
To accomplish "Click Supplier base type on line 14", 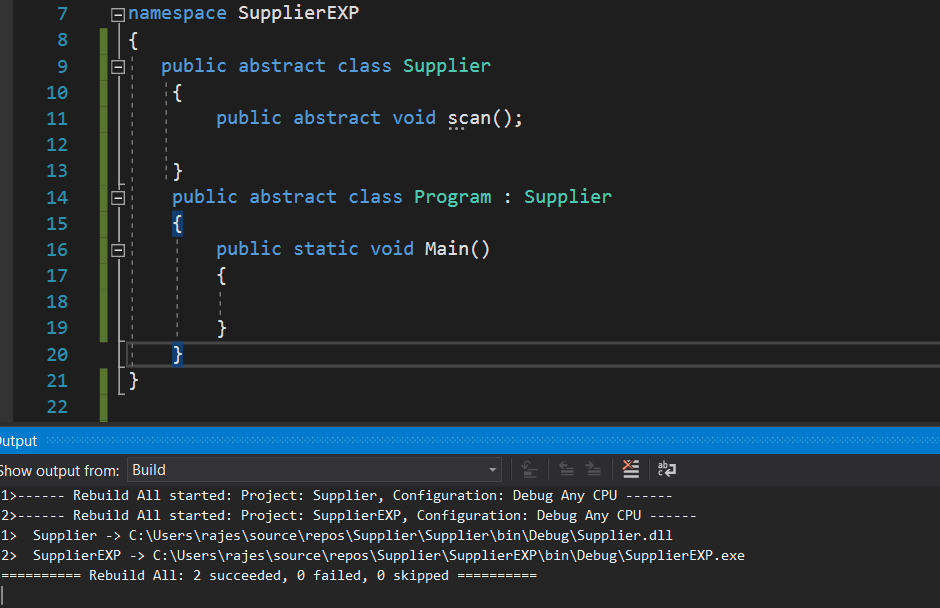I will click(568, 197).
